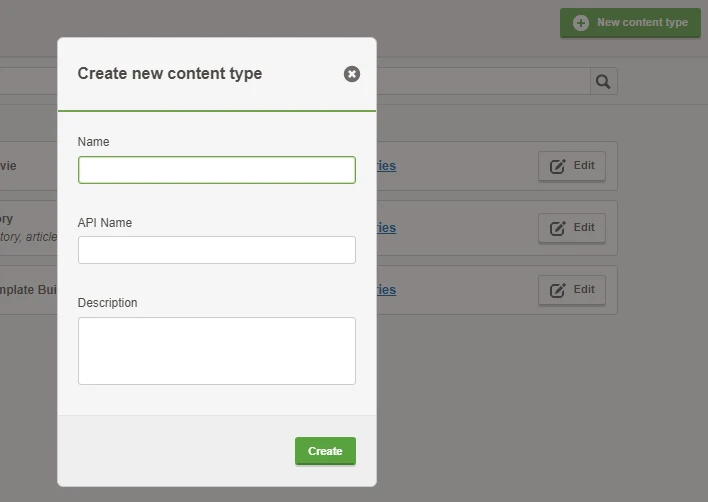
Task: Click the pencil icon in the 'vie' row
Action: tap(558, 166)
